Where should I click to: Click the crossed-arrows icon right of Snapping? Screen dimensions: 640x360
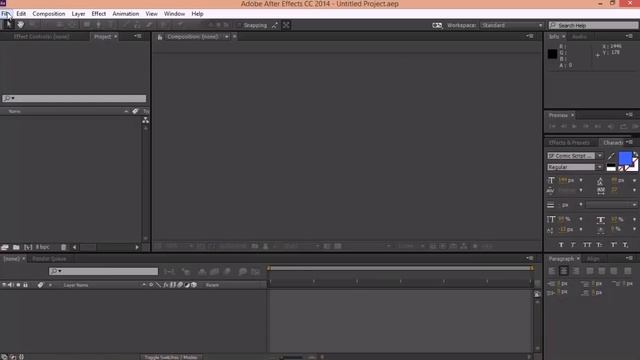click(x=286, y=25)
